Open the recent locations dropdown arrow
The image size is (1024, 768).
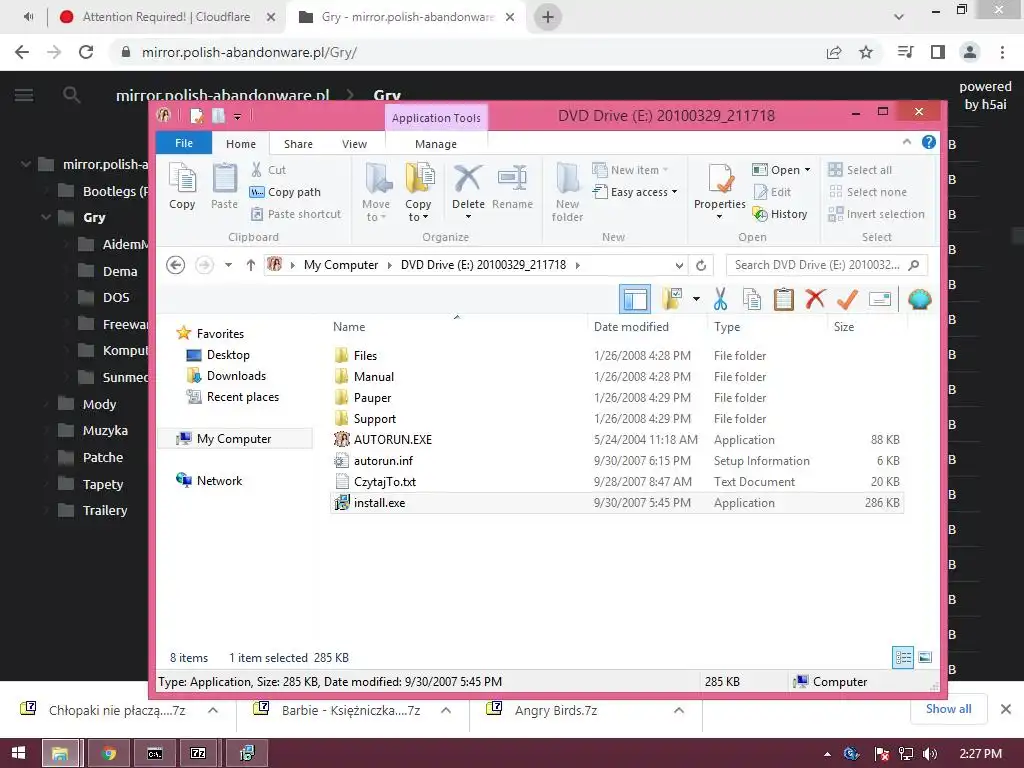tap(228, 265)
